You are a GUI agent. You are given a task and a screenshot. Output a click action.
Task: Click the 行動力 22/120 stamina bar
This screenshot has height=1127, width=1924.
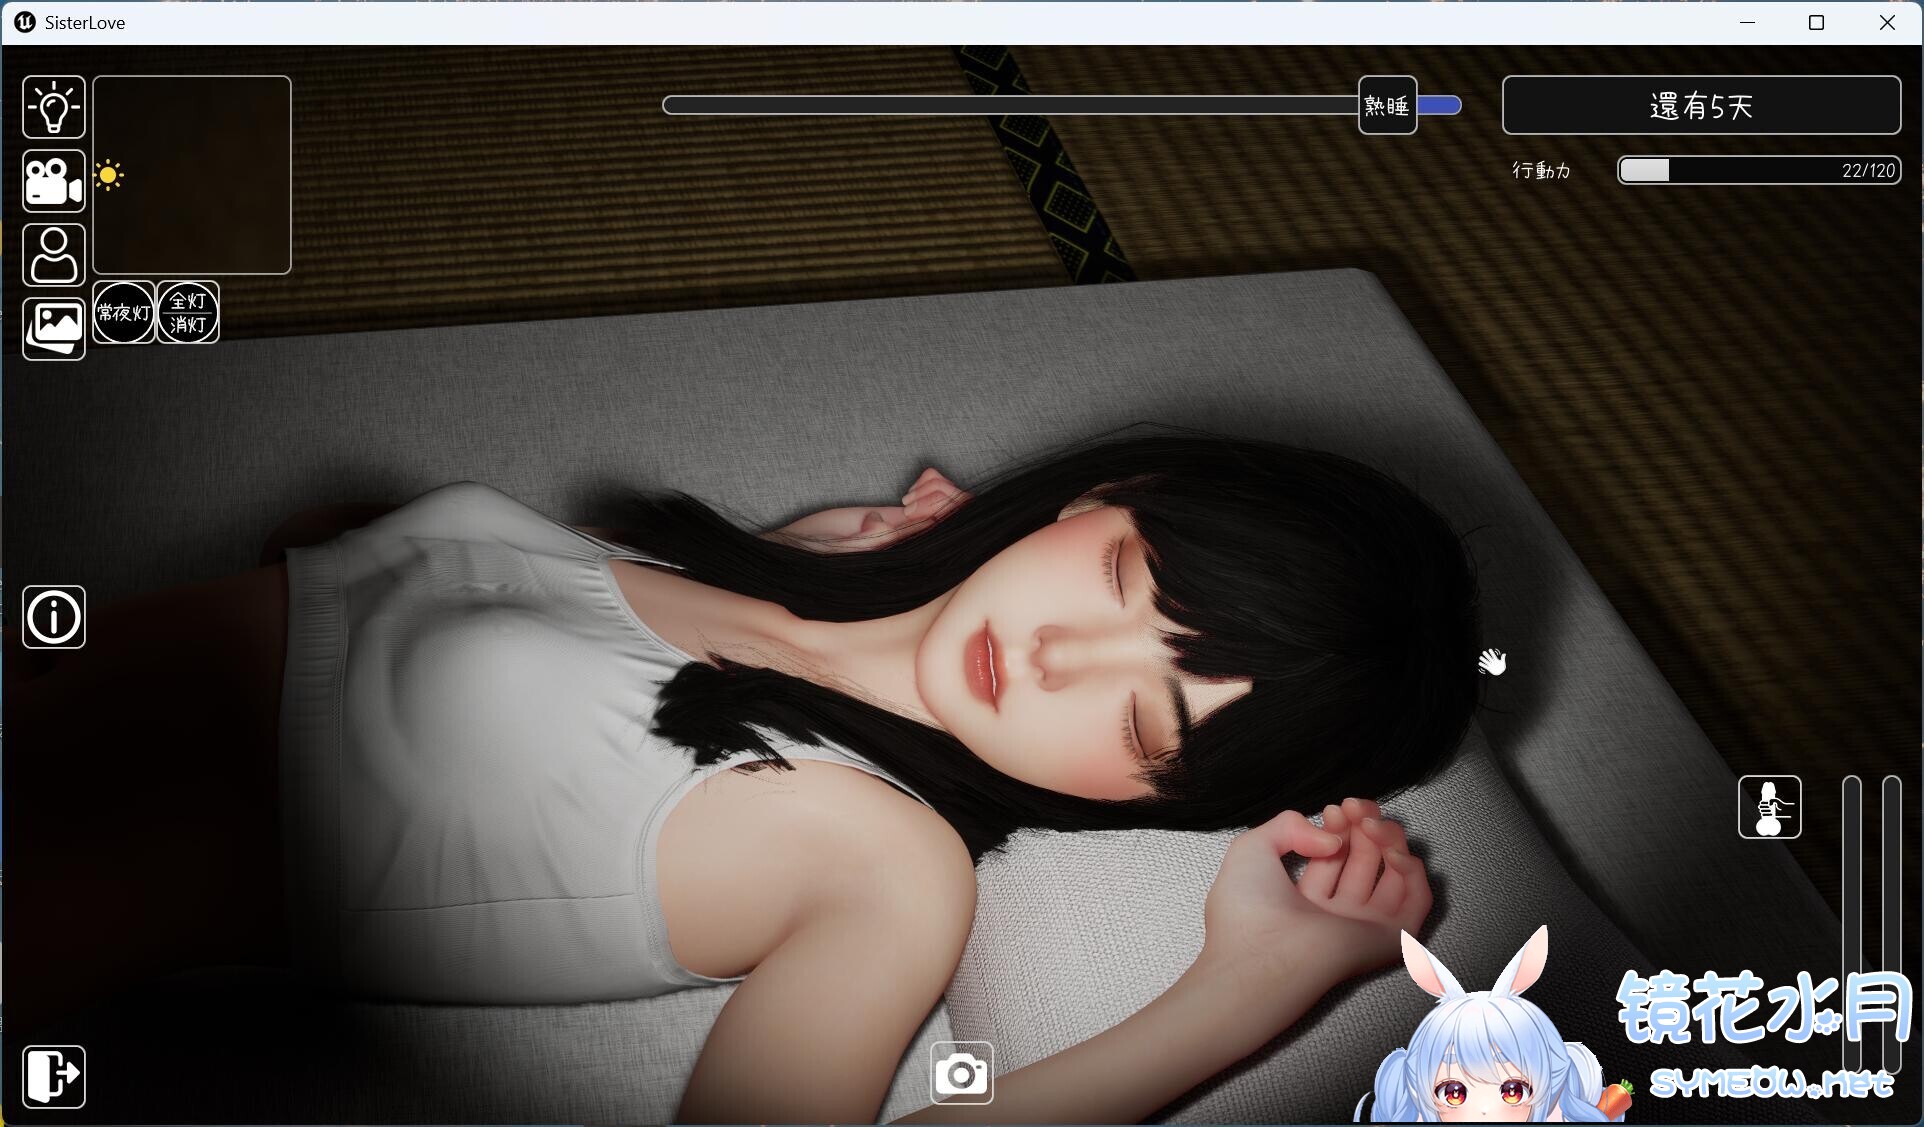[1759, 170]
